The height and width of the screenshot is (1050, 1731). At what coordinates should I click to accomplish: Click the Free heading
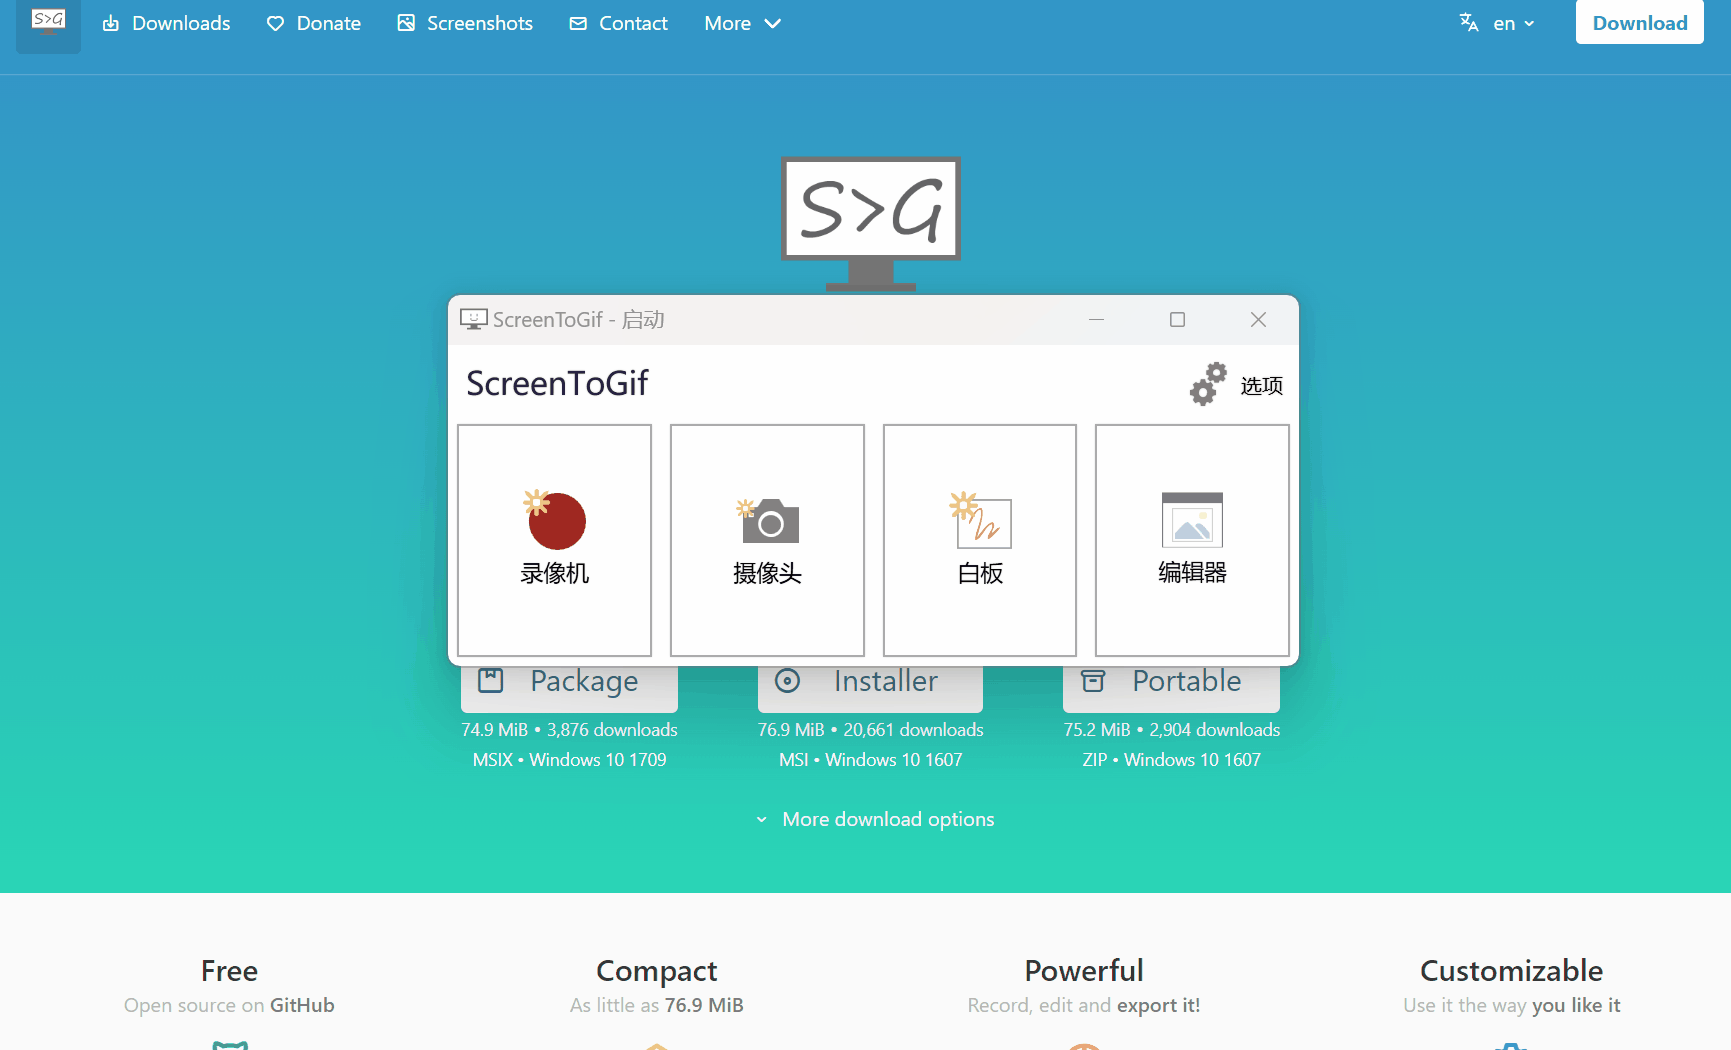click(x=229, y=971)
